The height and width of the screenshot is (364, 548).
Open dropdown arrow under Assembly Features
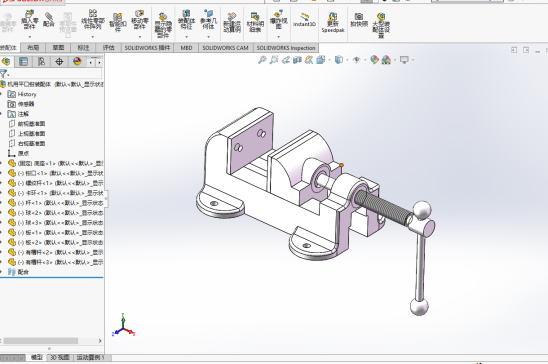pos(186,36)
